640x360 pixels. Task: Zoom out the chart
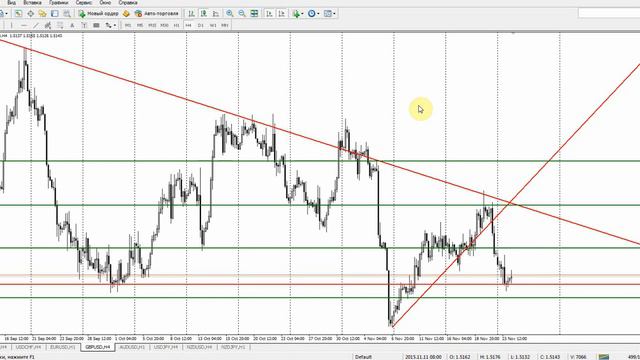242,13
